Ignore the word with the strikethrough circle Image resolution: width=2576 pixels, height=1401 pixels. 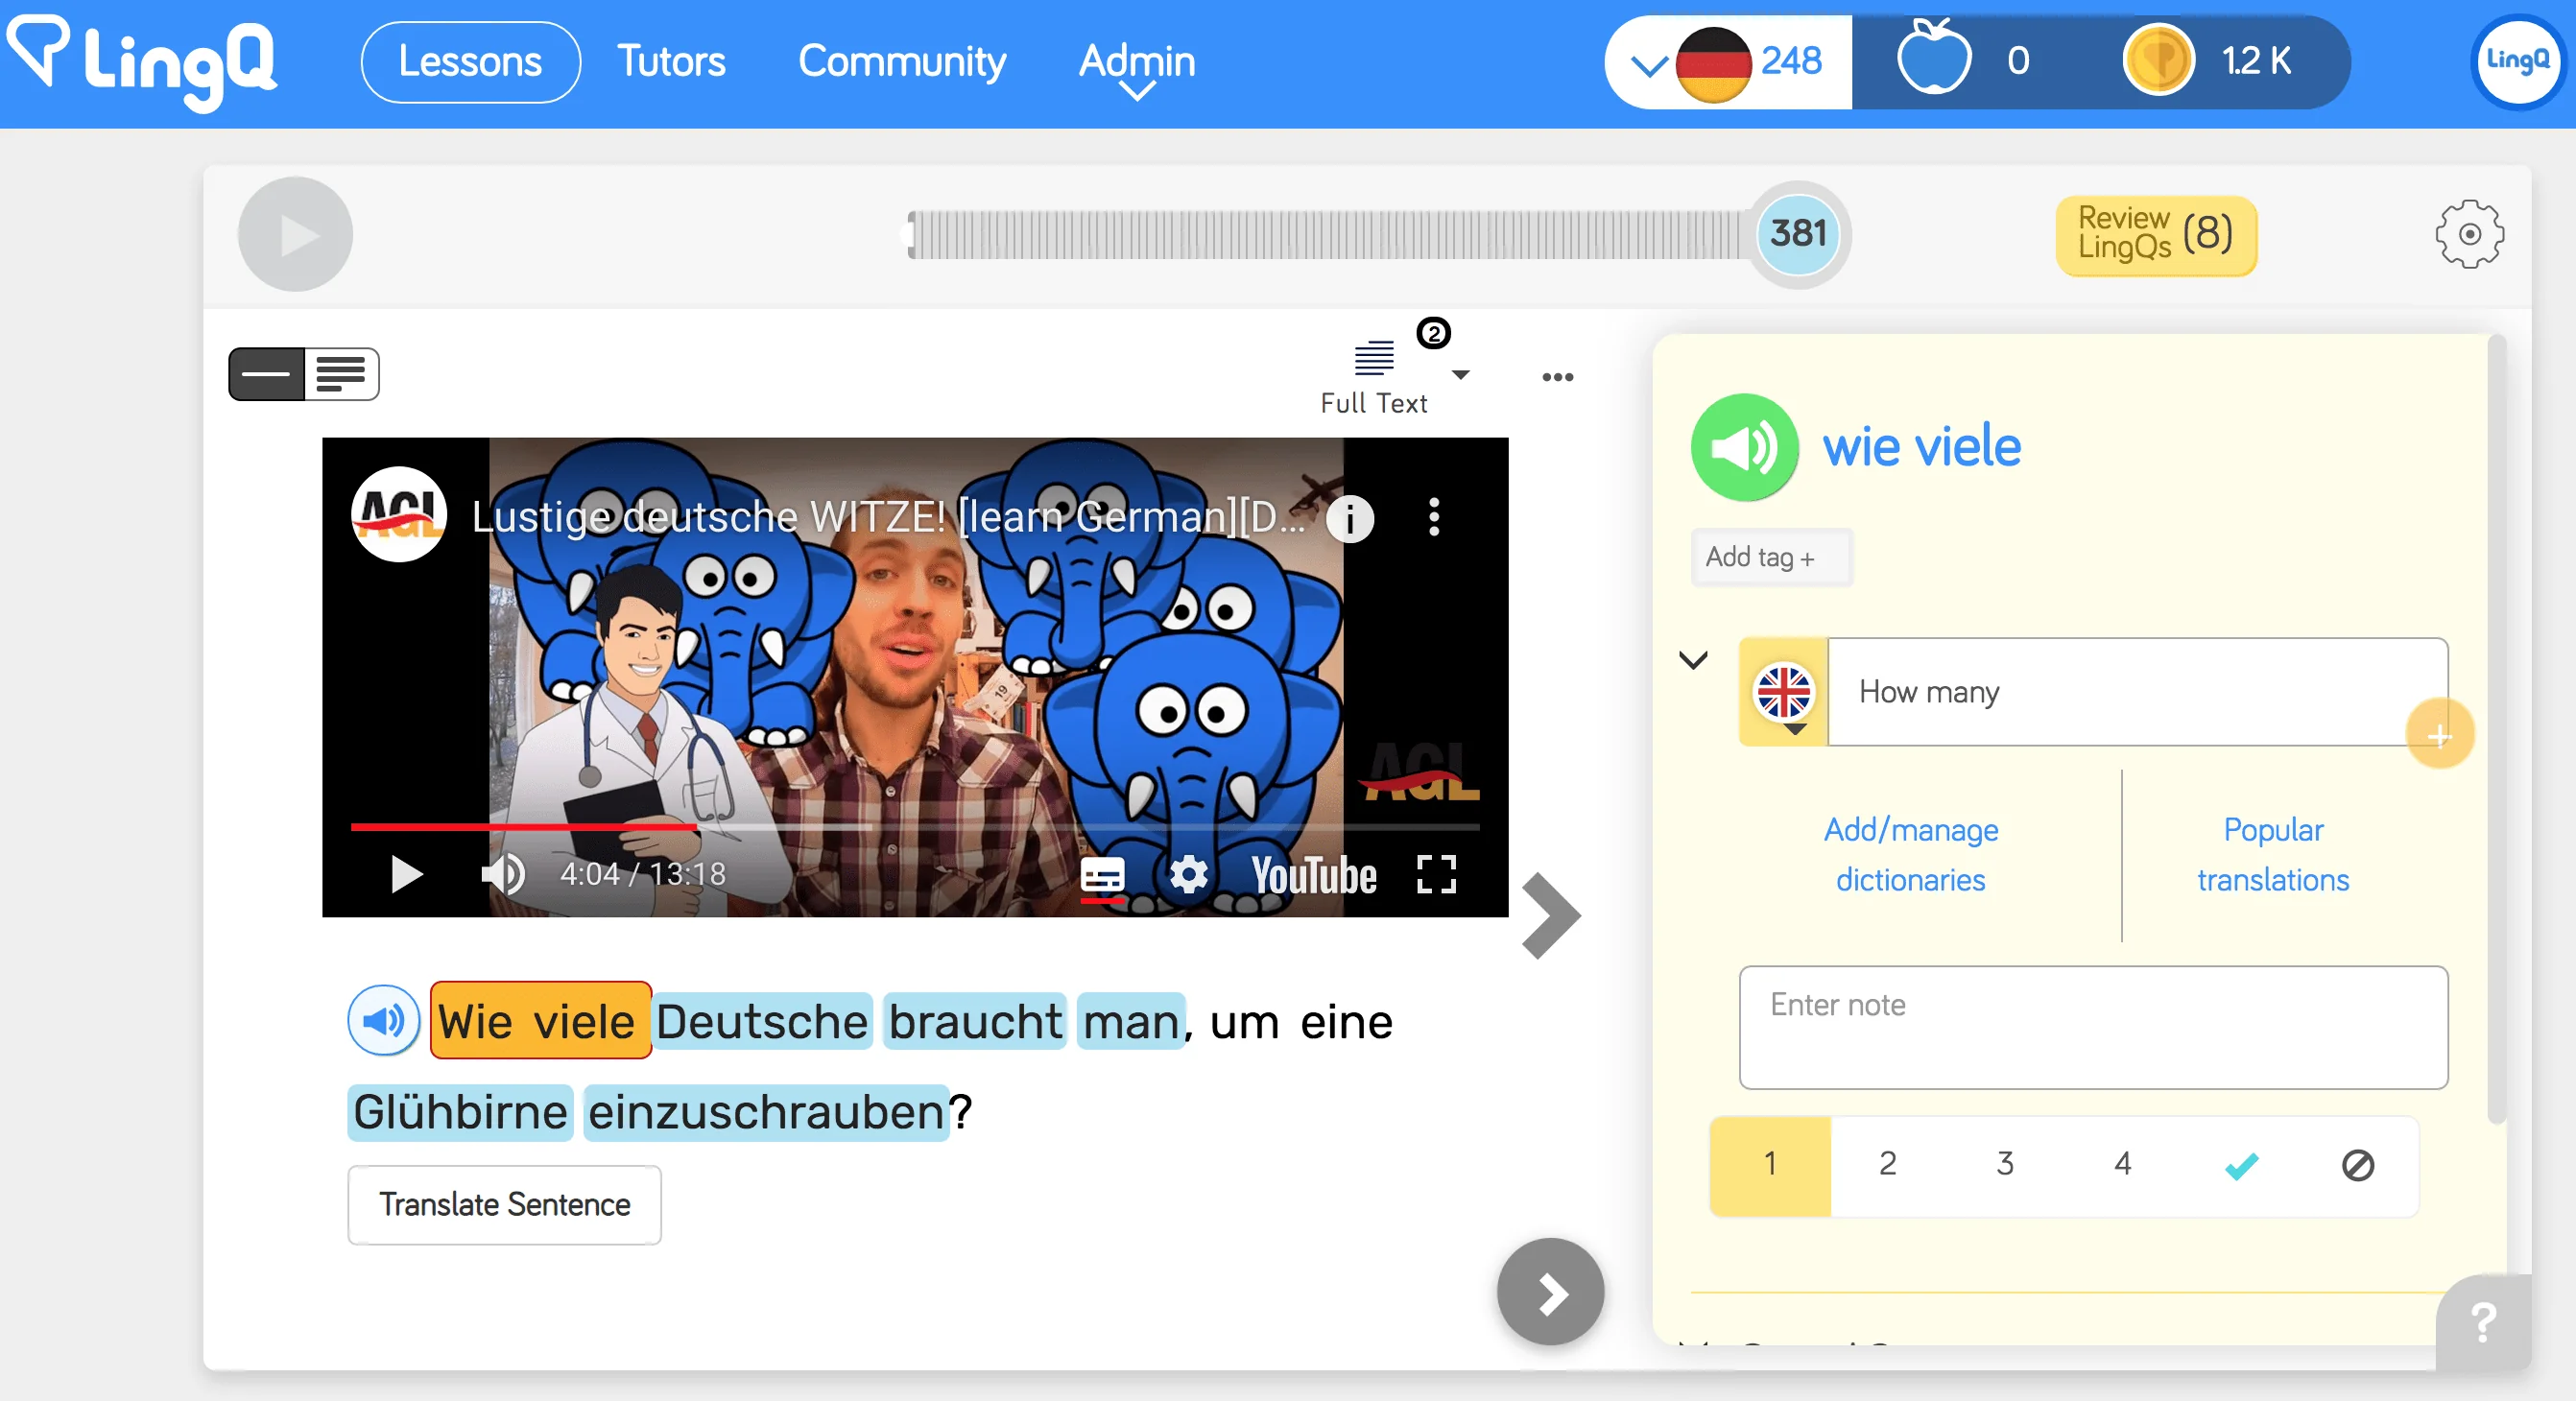pos(2358,1164)
